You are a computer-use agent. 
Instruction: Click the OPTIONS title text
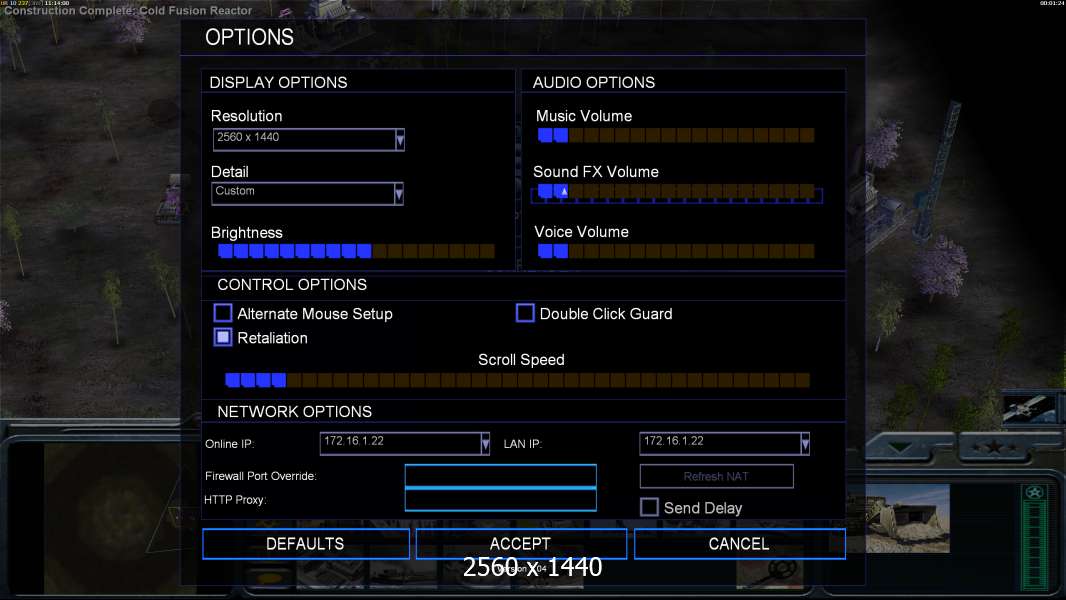[250, 37]
